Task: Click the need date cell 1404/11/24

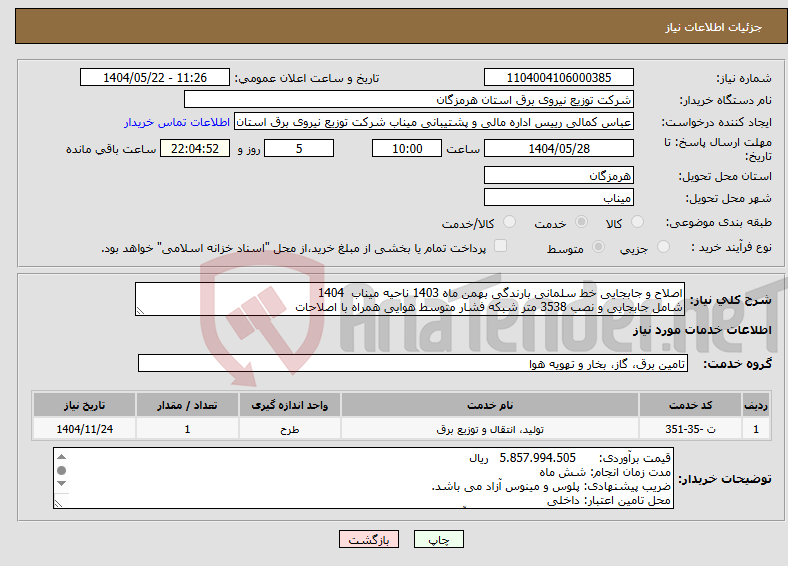Action: click(84, 429)
